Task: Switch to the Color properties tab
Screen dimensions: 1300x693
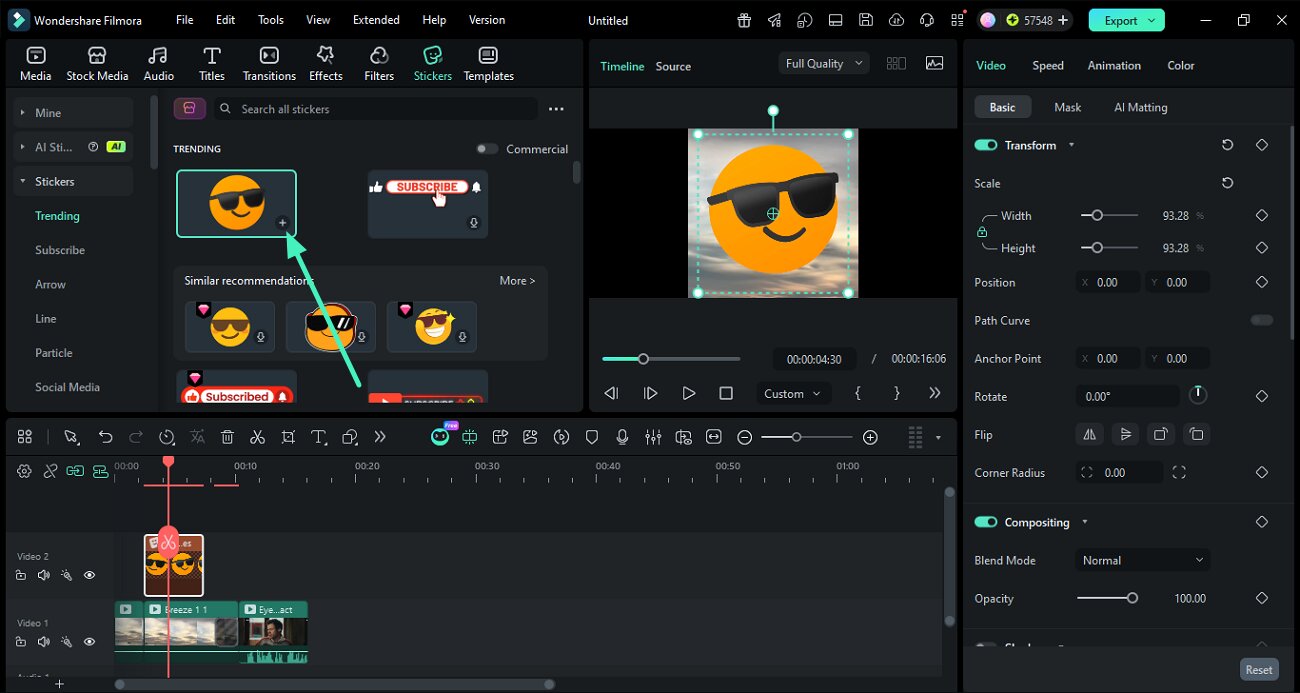Action: pos(1180,65)
